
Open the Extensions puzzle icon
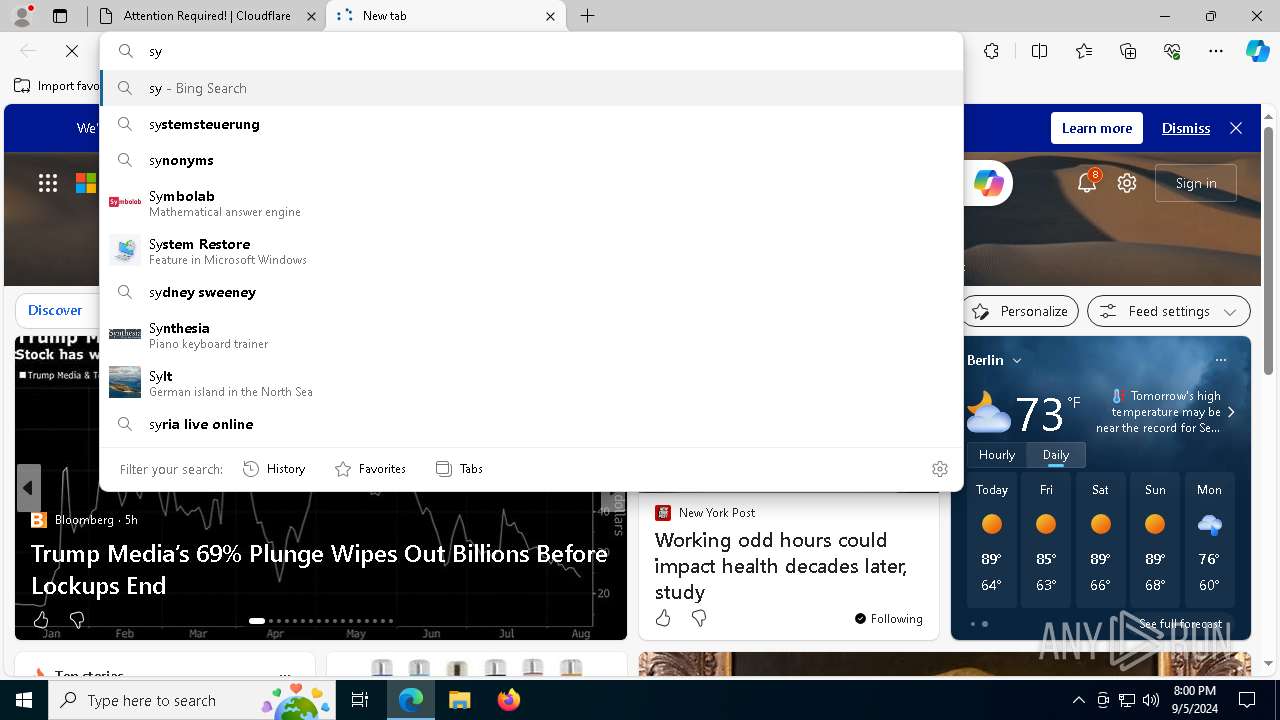coord(991,51)
